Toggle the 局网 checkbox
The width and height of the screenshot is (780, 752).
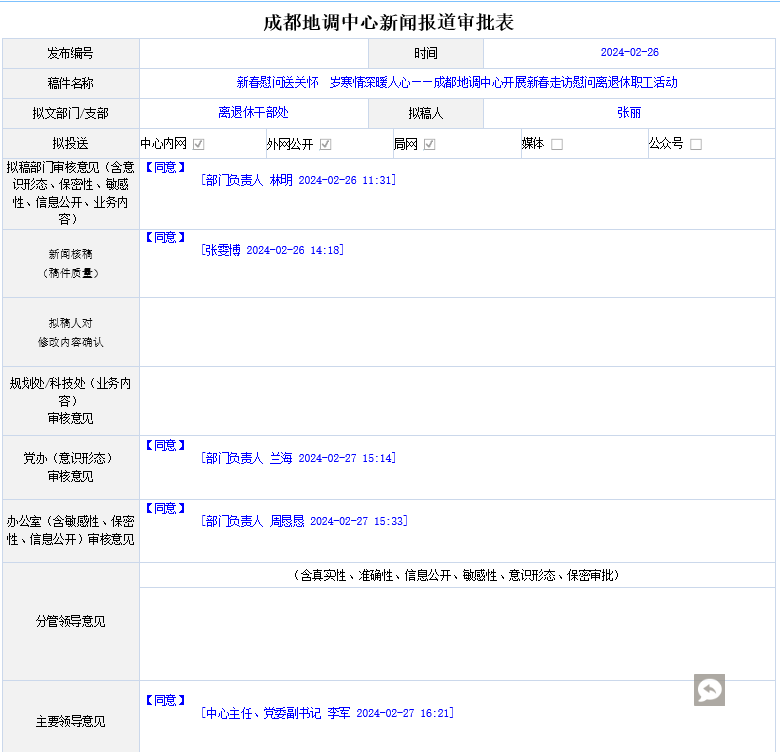(x=429, y=144)
